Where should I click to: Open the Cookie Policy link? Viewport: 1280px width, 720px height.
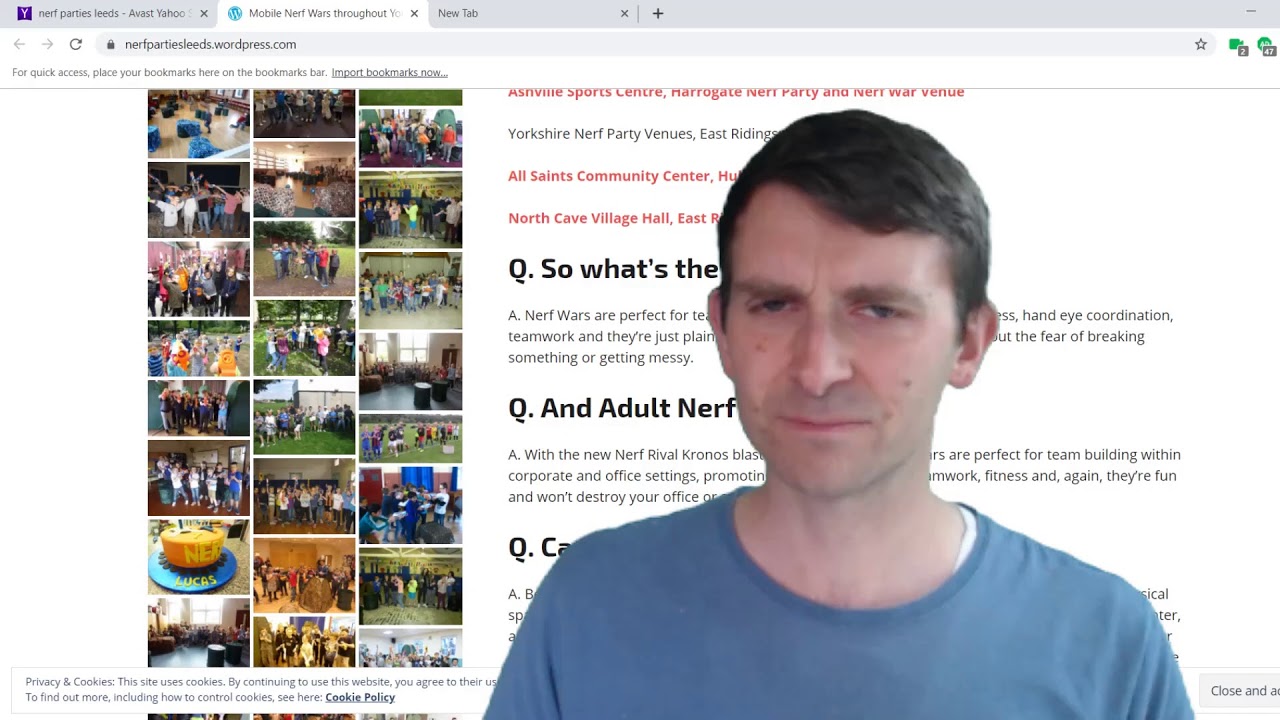coord(360,697)
